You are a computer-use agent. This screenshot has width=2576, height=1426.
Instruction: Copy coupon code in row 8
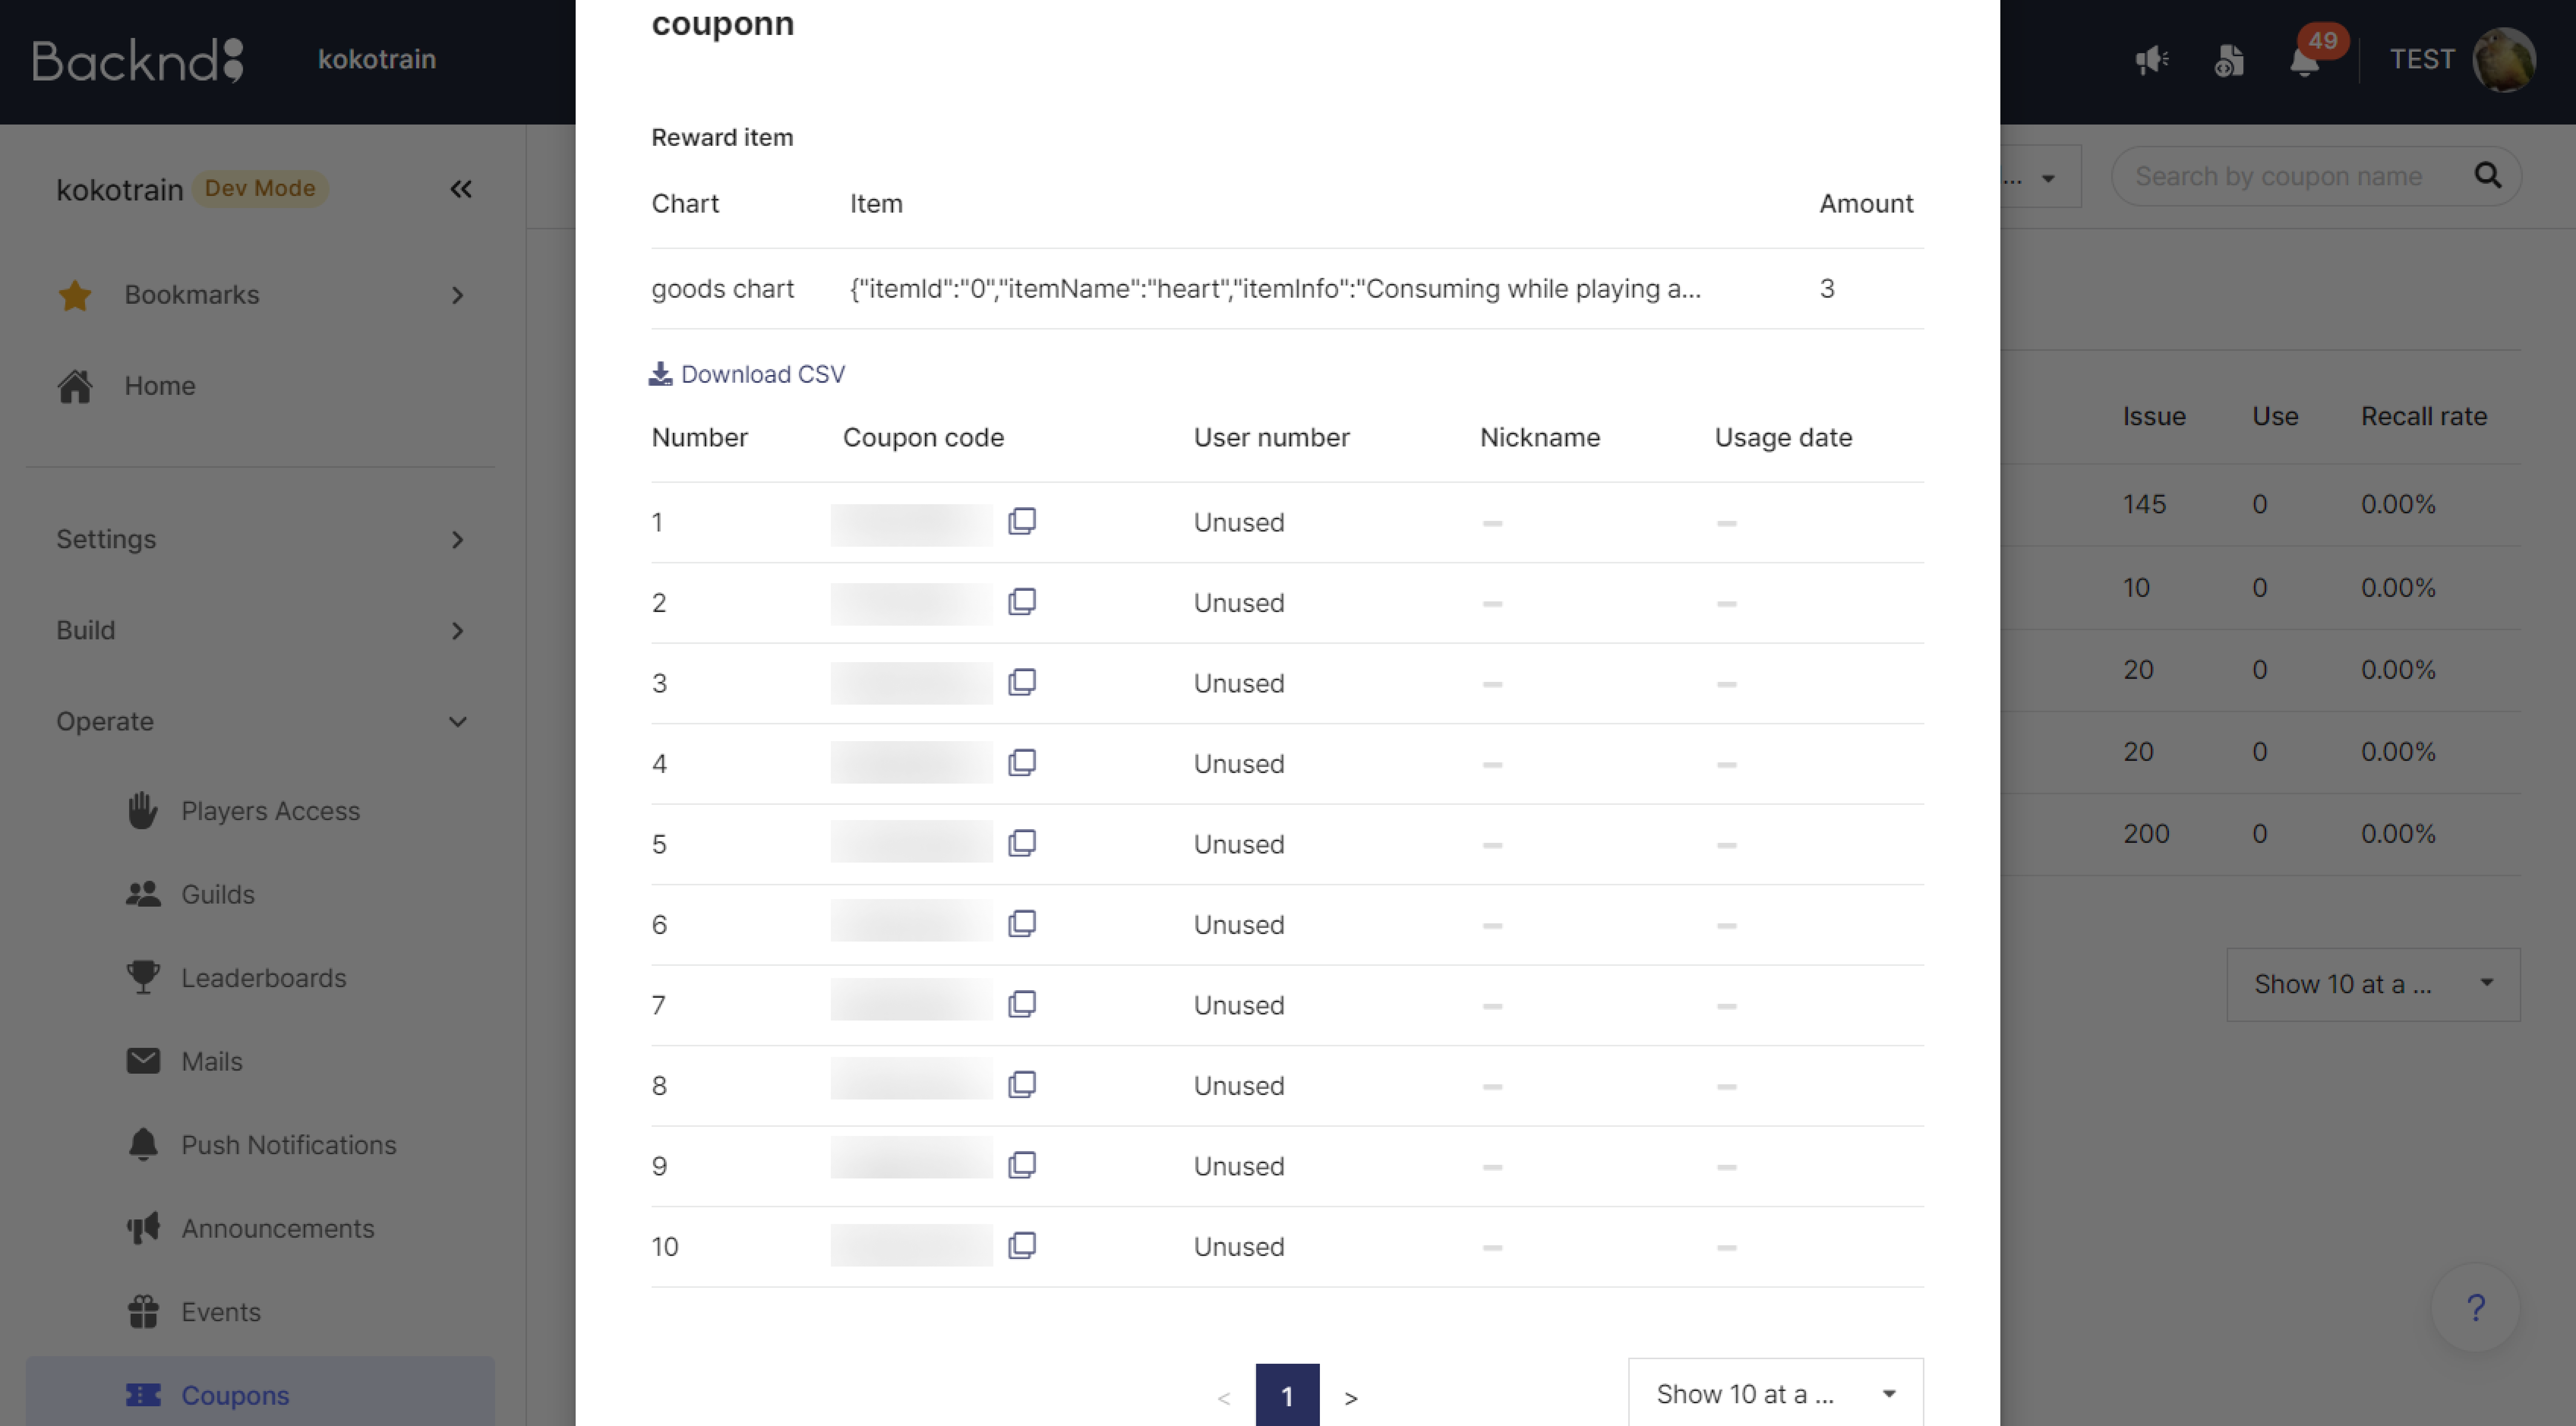tap(1021, 1085)
